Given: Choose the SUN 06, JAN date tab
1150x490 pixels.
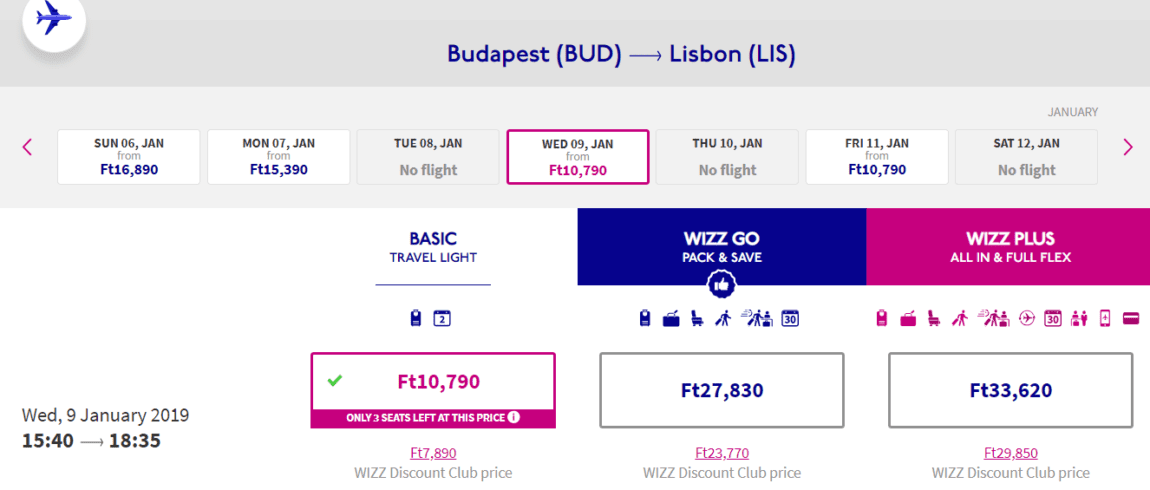Looking at the screenshot, I should point(128,157).
